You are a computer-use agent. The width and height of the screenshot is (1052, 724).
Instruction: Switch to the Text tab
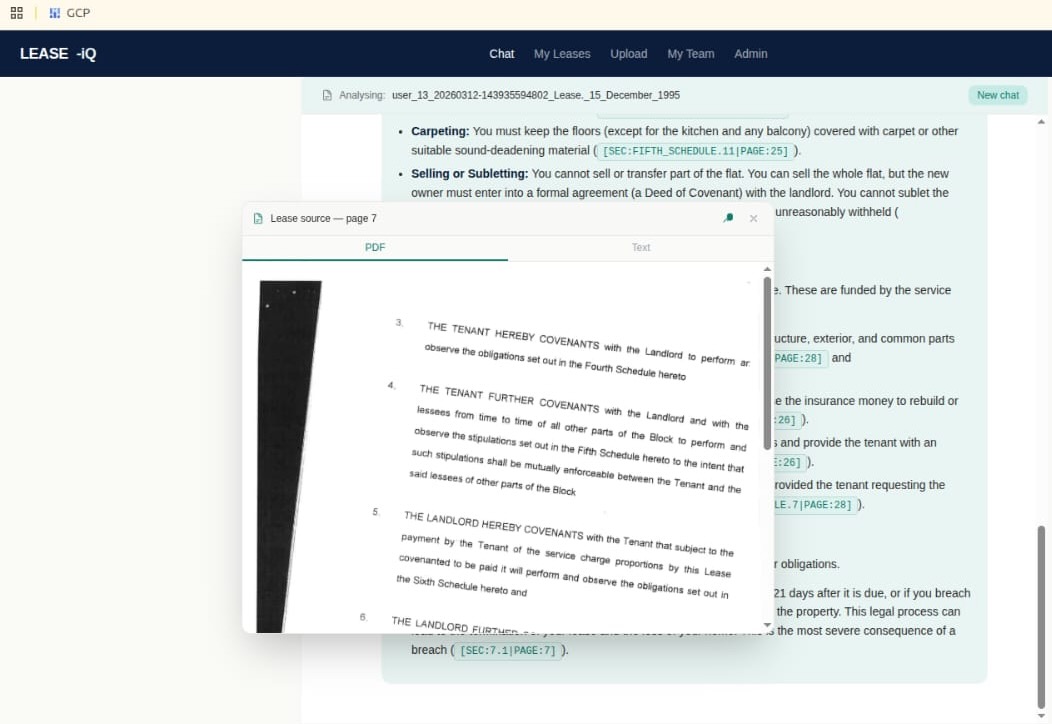640,247
